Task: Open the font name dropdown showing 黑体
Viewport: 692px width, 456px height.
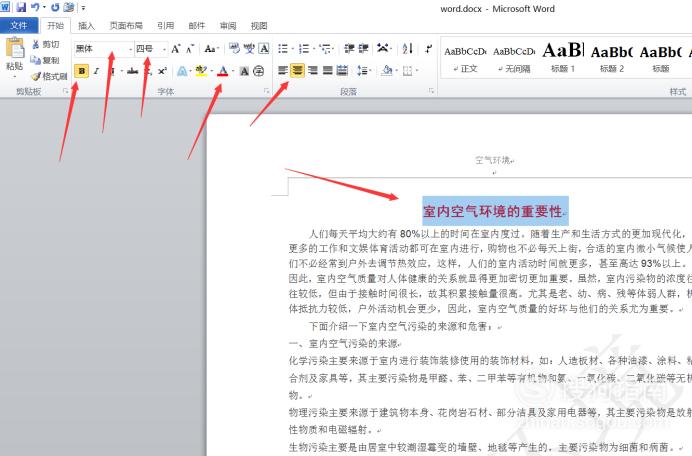Action: (x=131, y=49)
